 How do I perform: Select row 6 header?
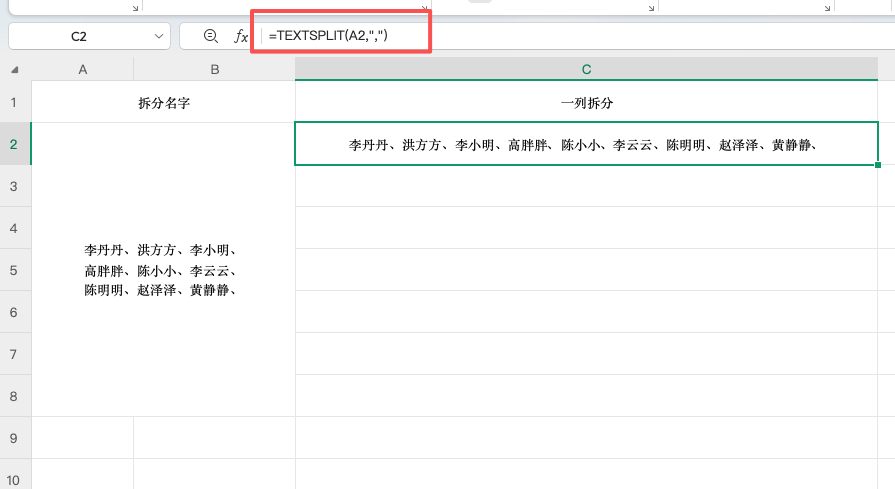click(15, 312)
